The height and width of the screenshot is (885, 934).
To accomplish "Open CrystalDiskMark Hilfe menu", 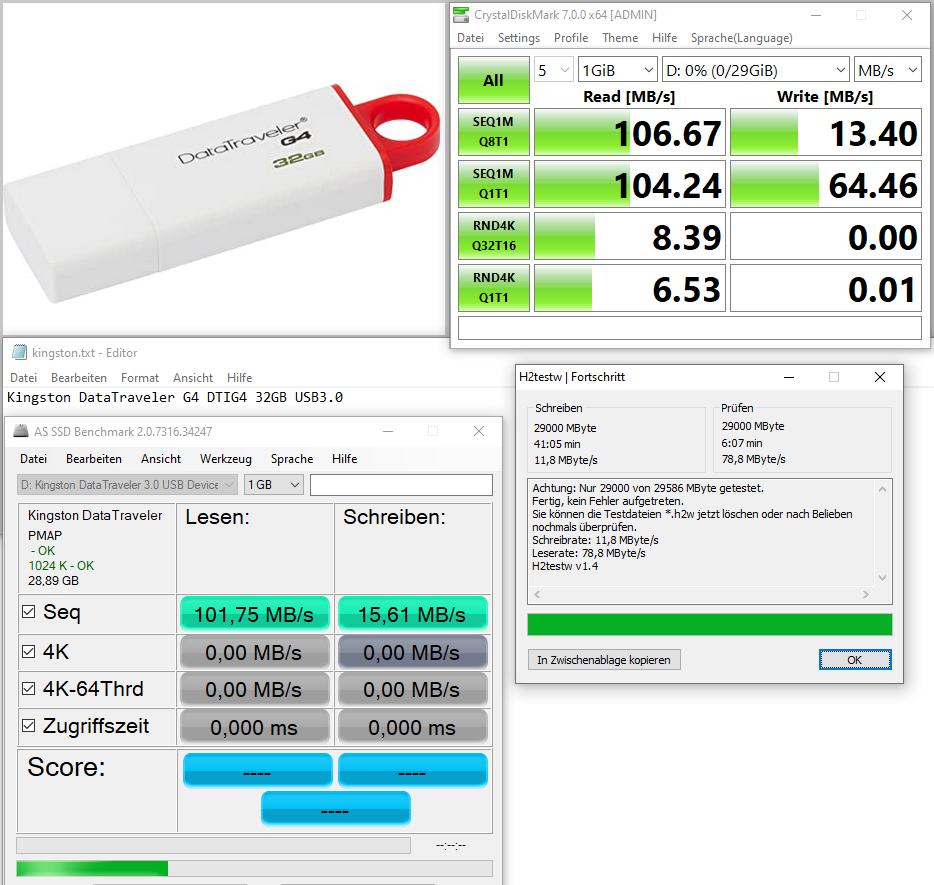I will pos(664,38).
